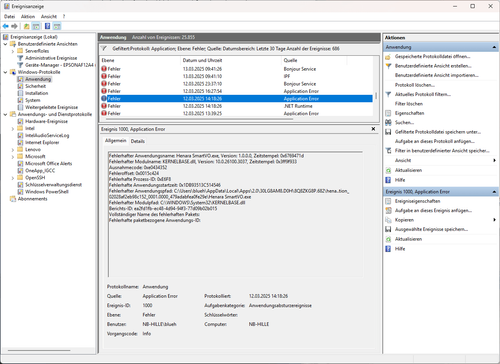This screenshot has width=500, height=364.
Task: Collapse Benutzerdefinierte Ansichten tree node
Action: coord(5,44)
